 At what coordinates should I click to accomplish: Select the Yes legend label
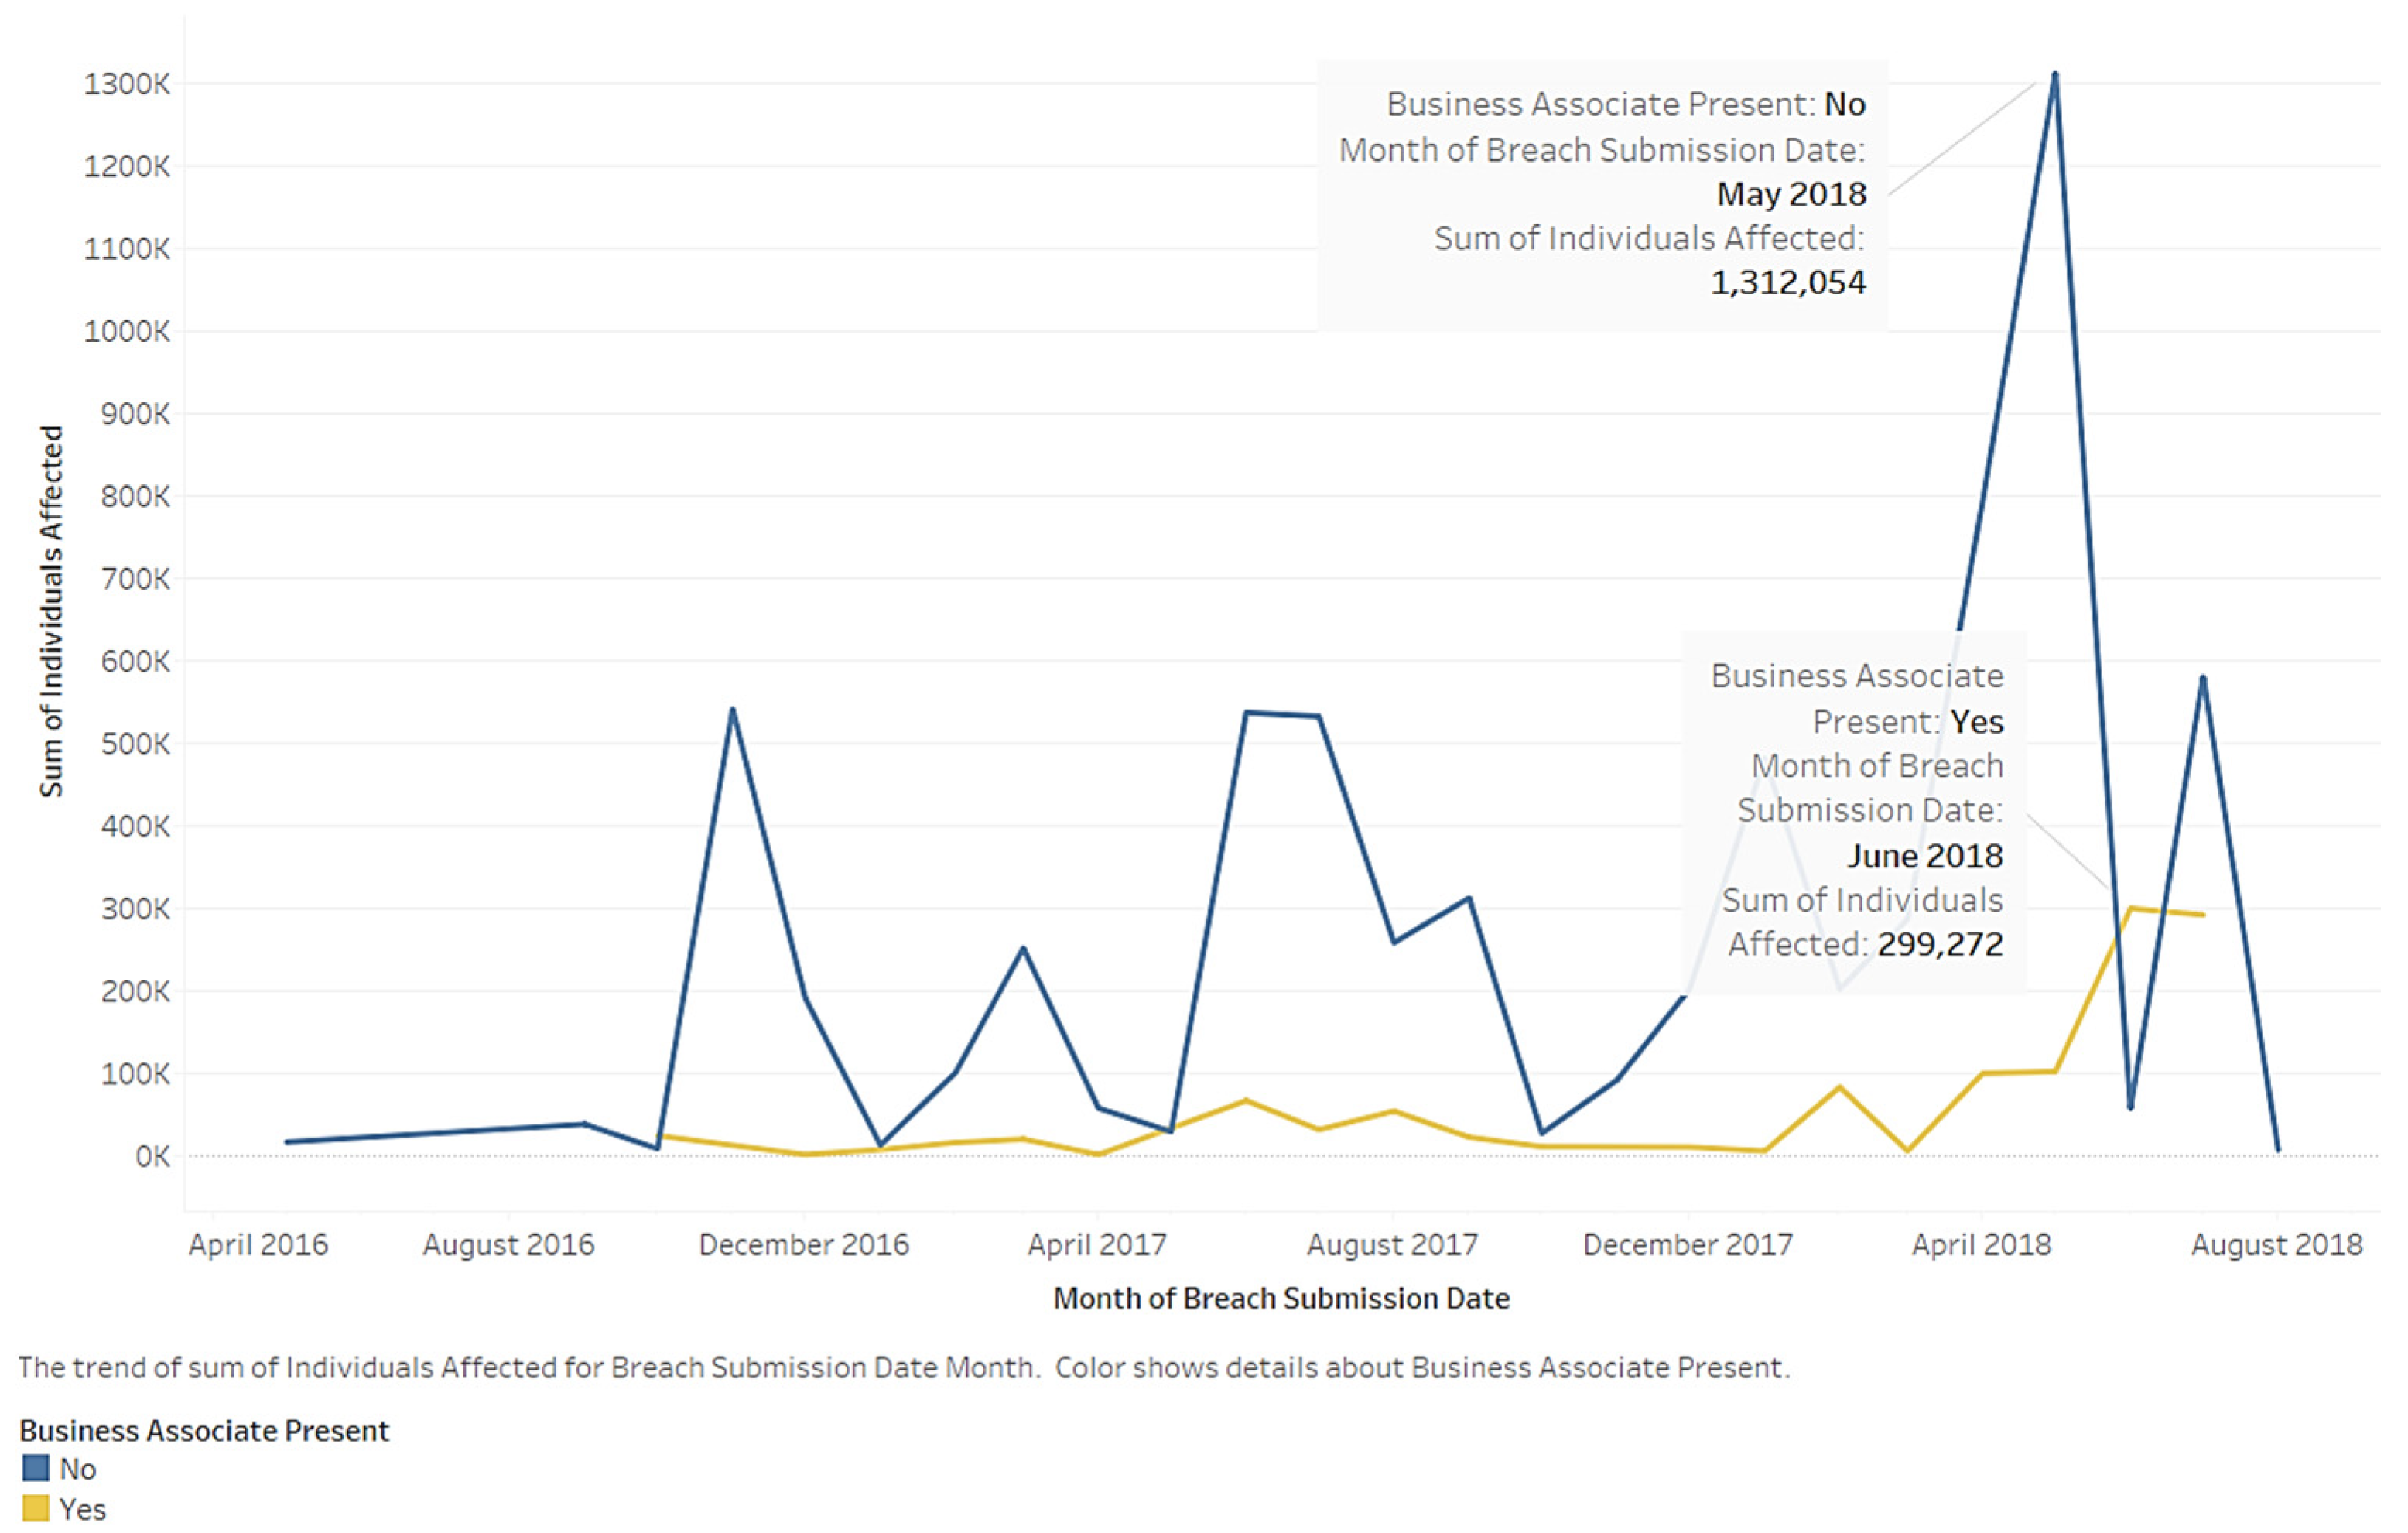[x=82, y=1508]
